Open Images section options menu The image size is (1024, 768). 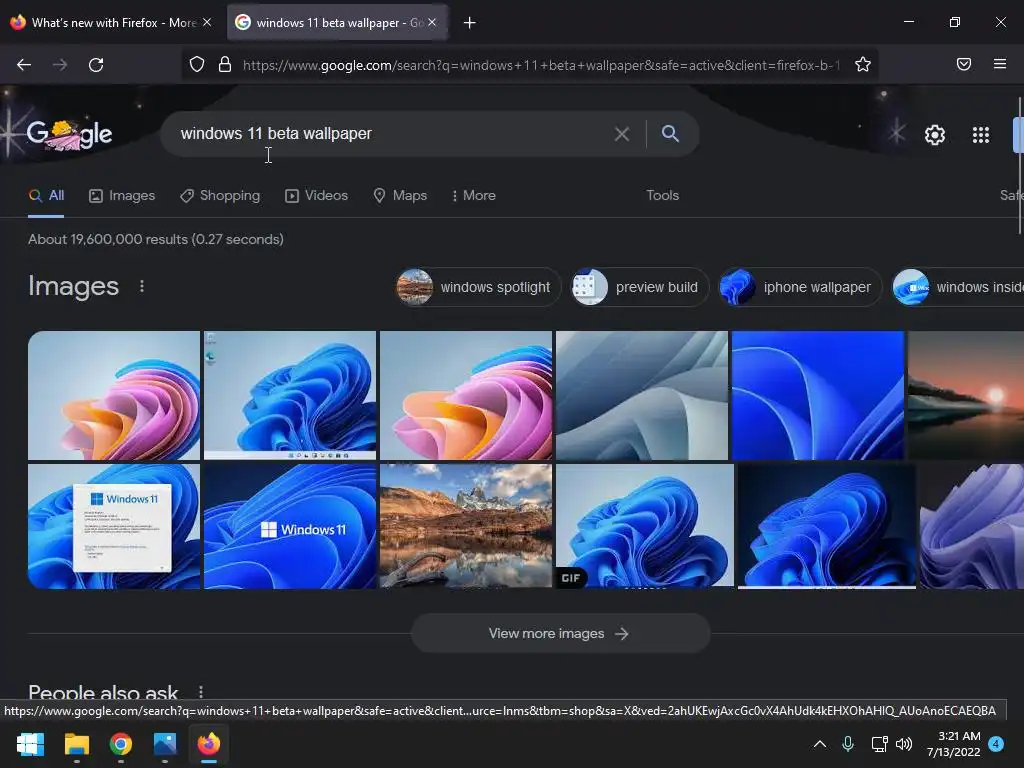pos(142,286)
